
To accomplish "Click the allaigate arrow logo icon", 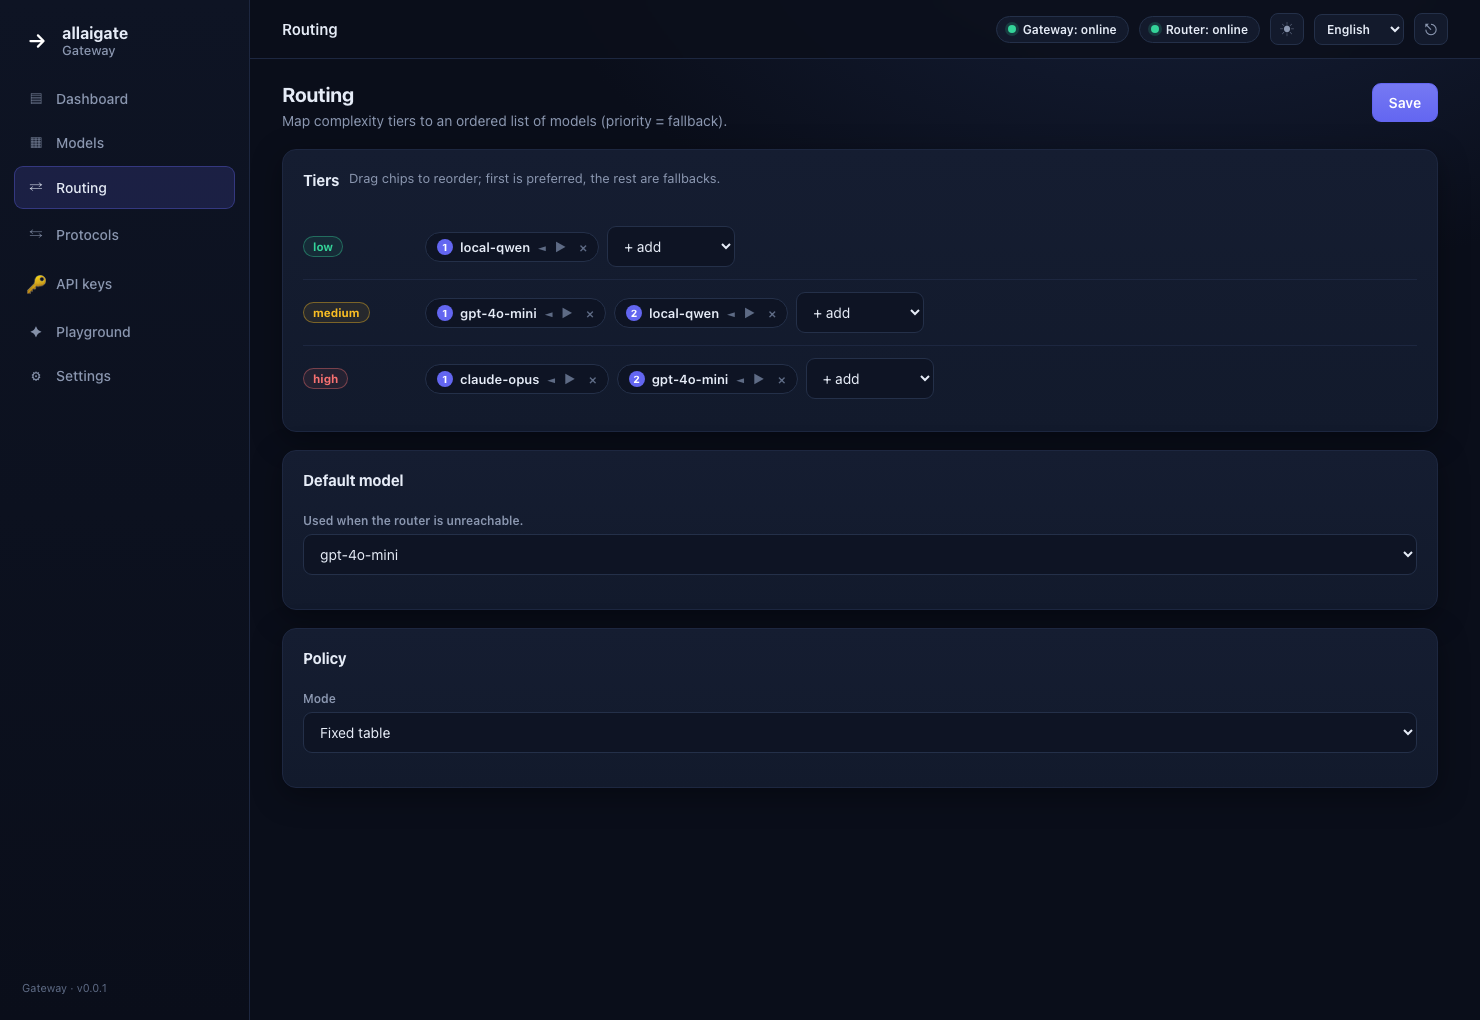I will pos(37,41).
